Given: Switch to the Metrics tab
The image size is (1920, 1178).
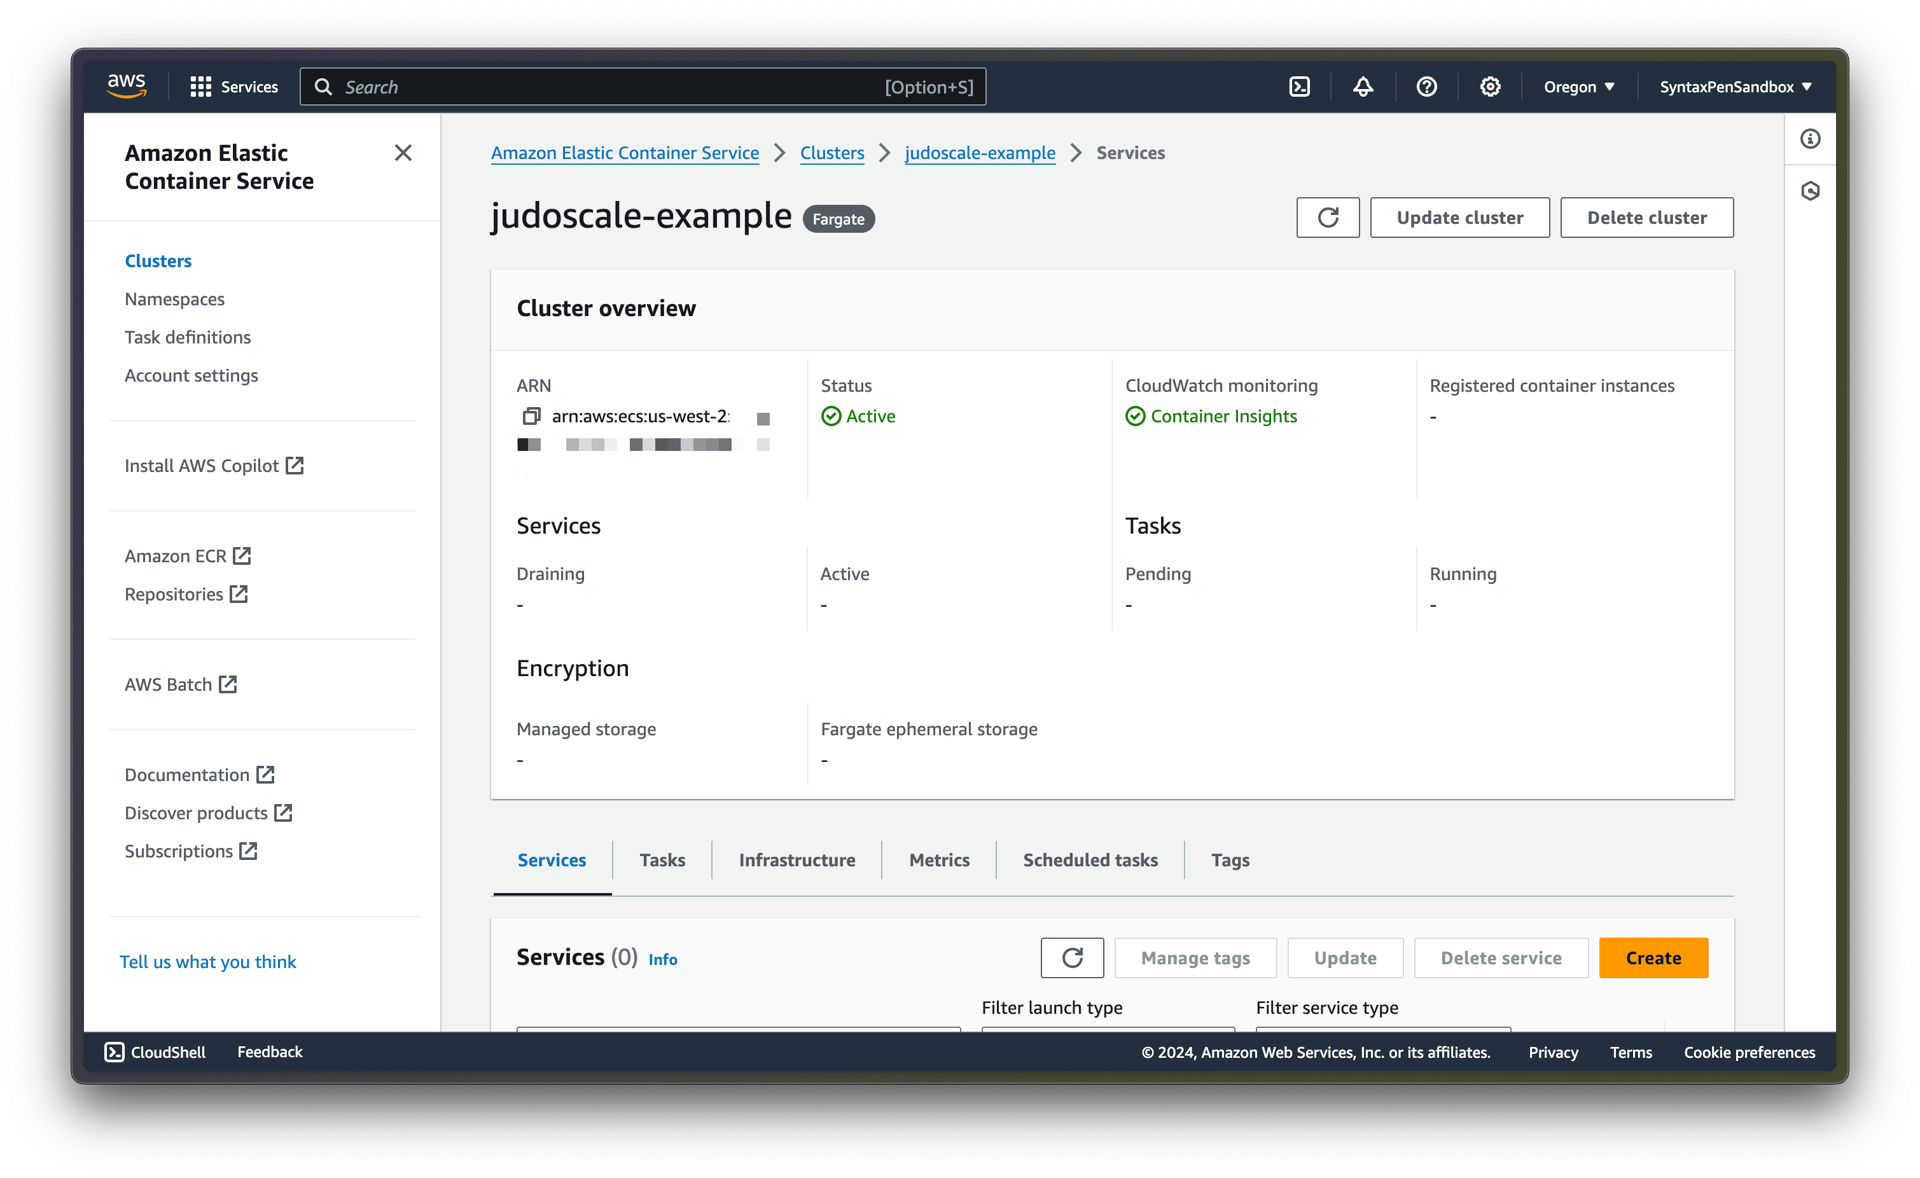Looking at the screenshot, I should (938, 860).
